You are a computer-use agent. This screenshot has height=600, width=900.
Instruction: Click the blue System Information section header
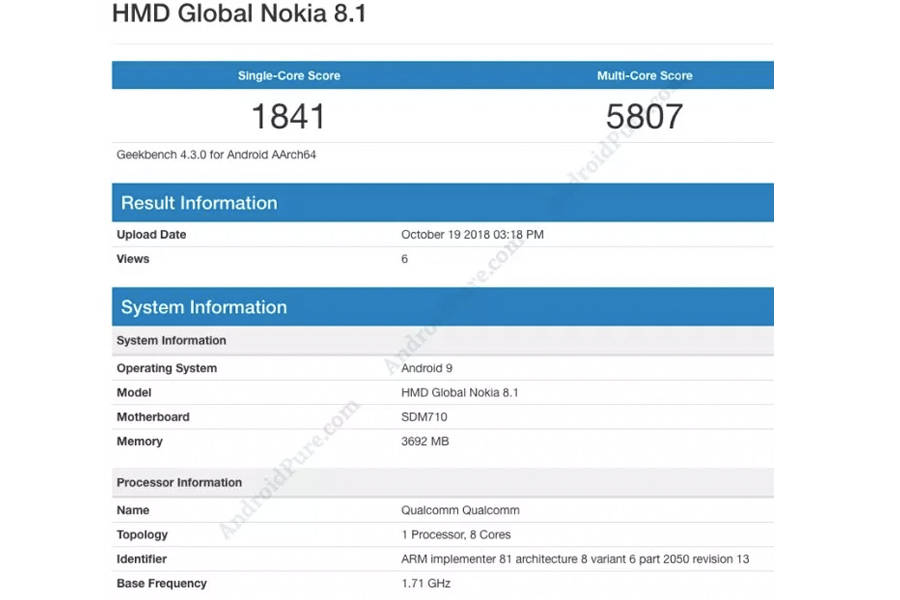[443, 307]
